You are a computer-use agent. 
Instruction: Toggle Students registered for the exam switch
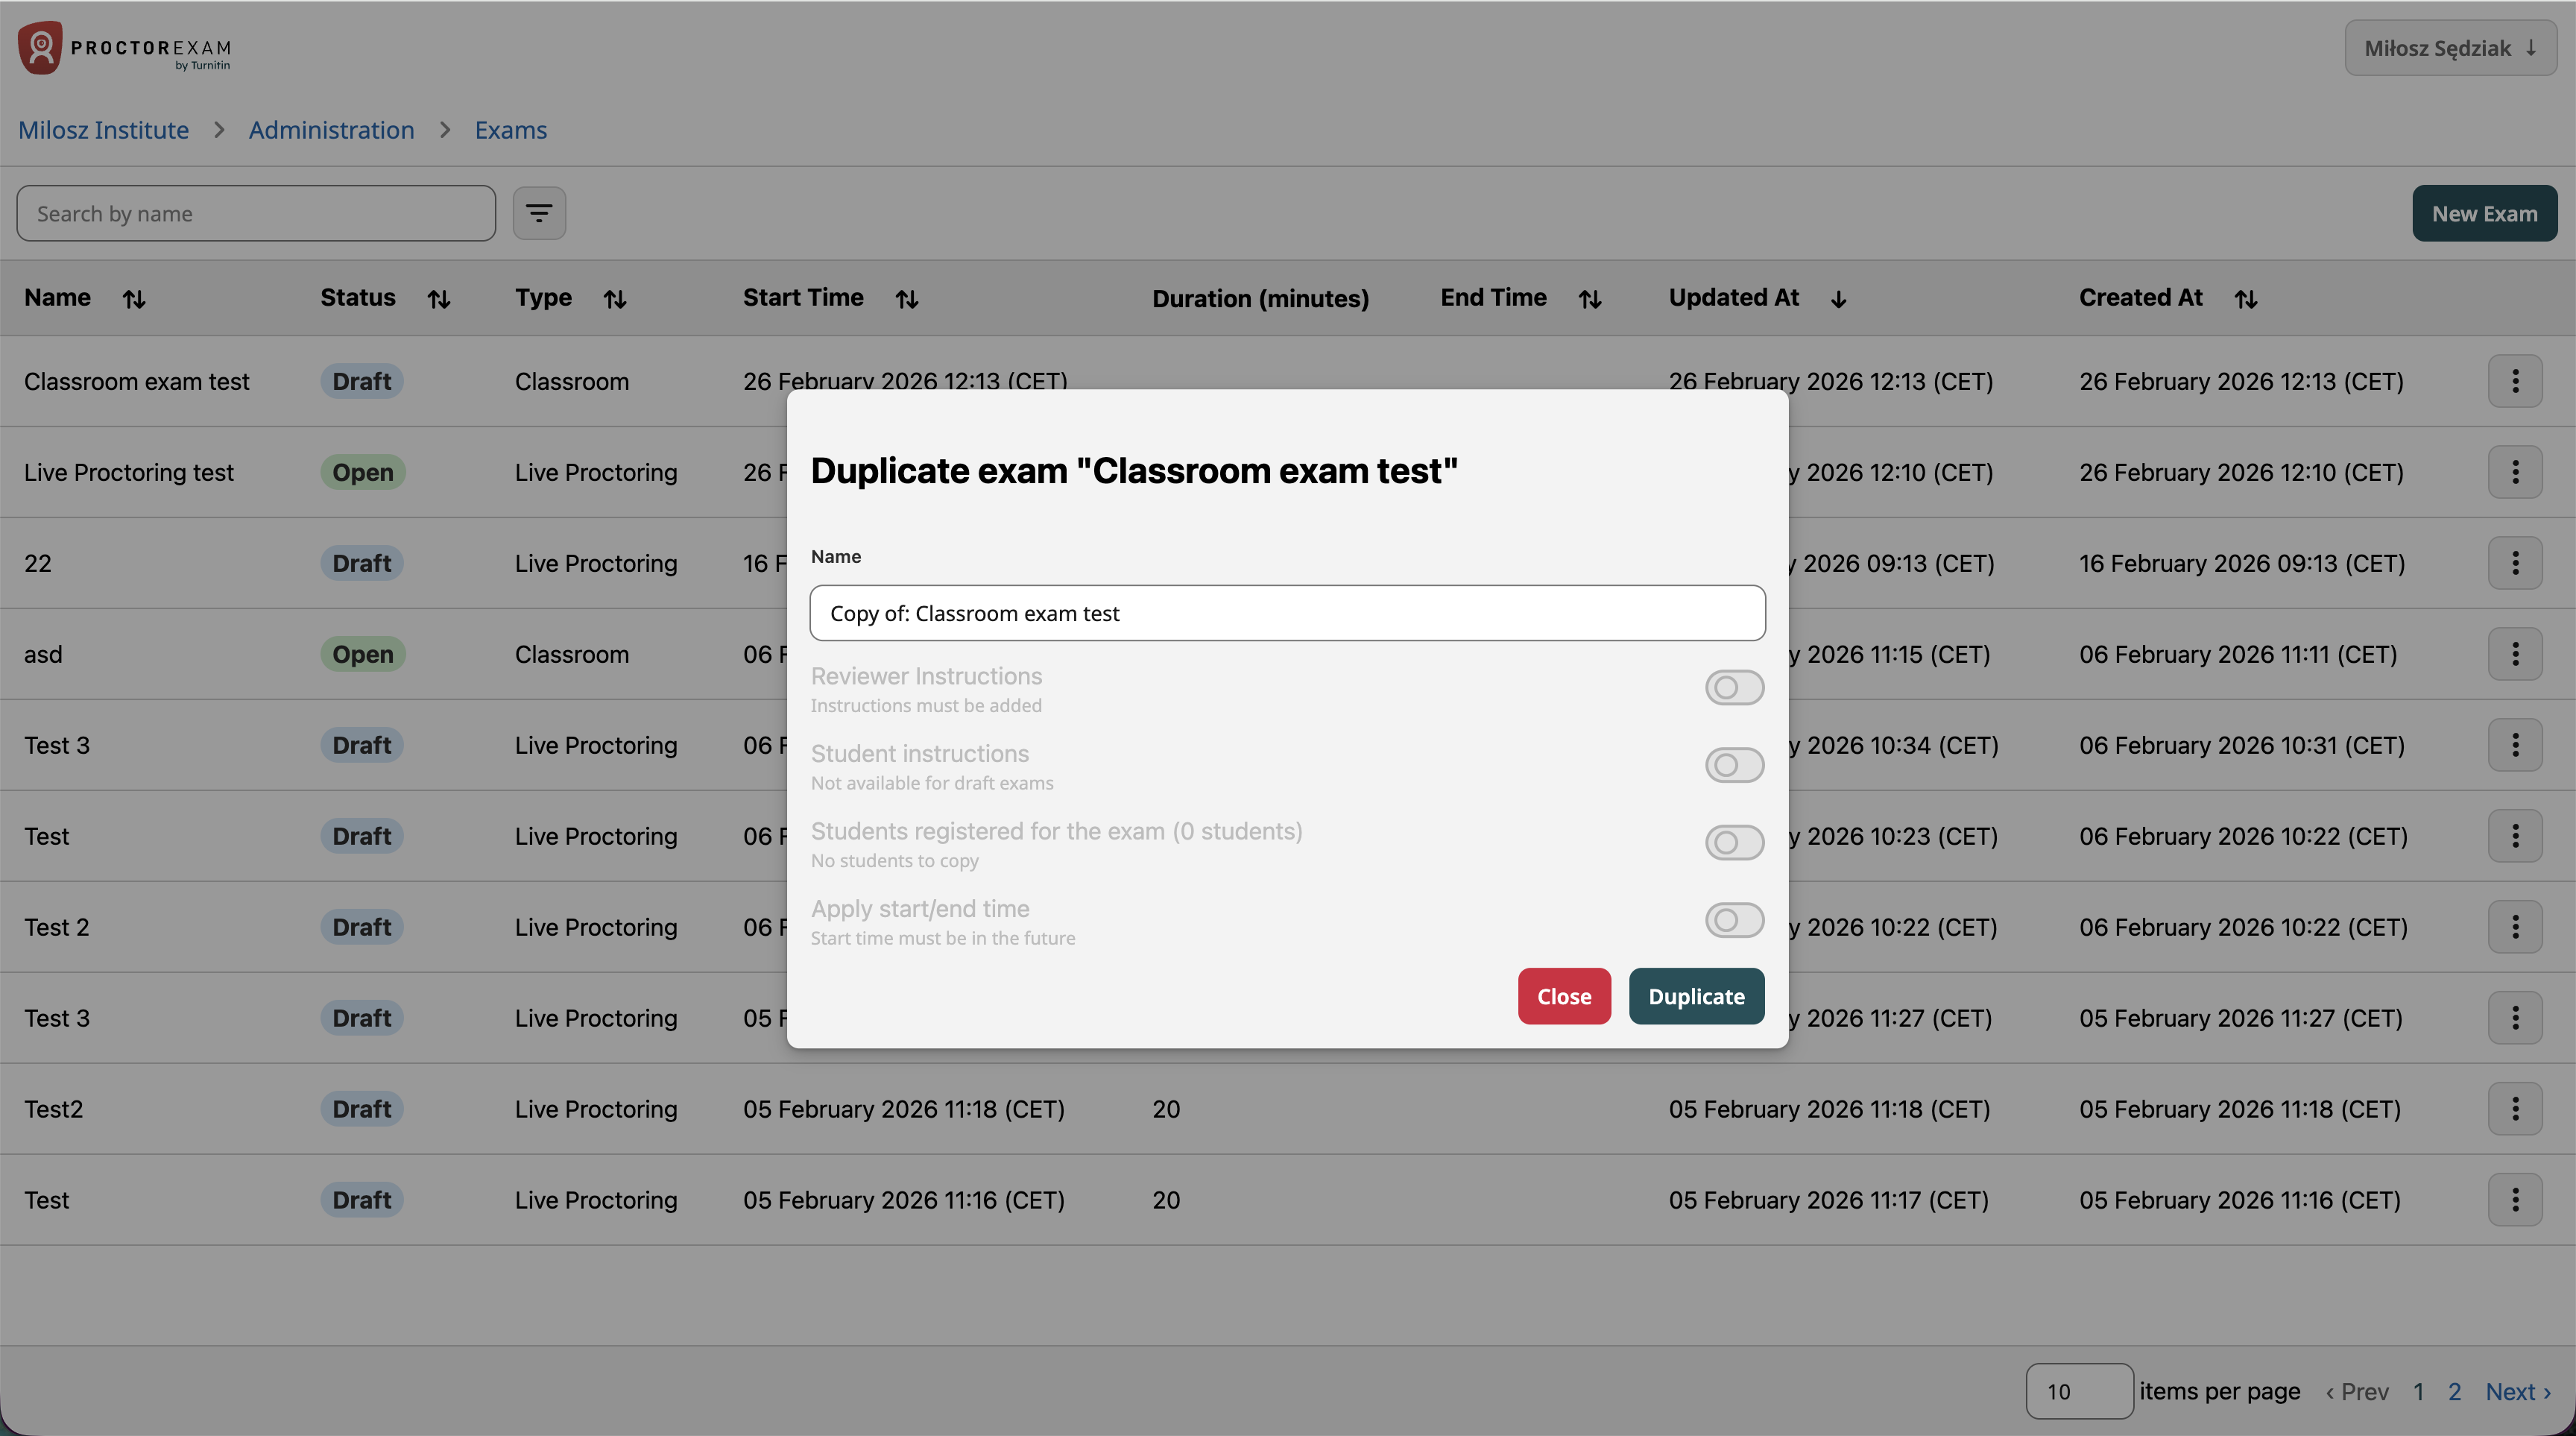(x=1734, y=843)
